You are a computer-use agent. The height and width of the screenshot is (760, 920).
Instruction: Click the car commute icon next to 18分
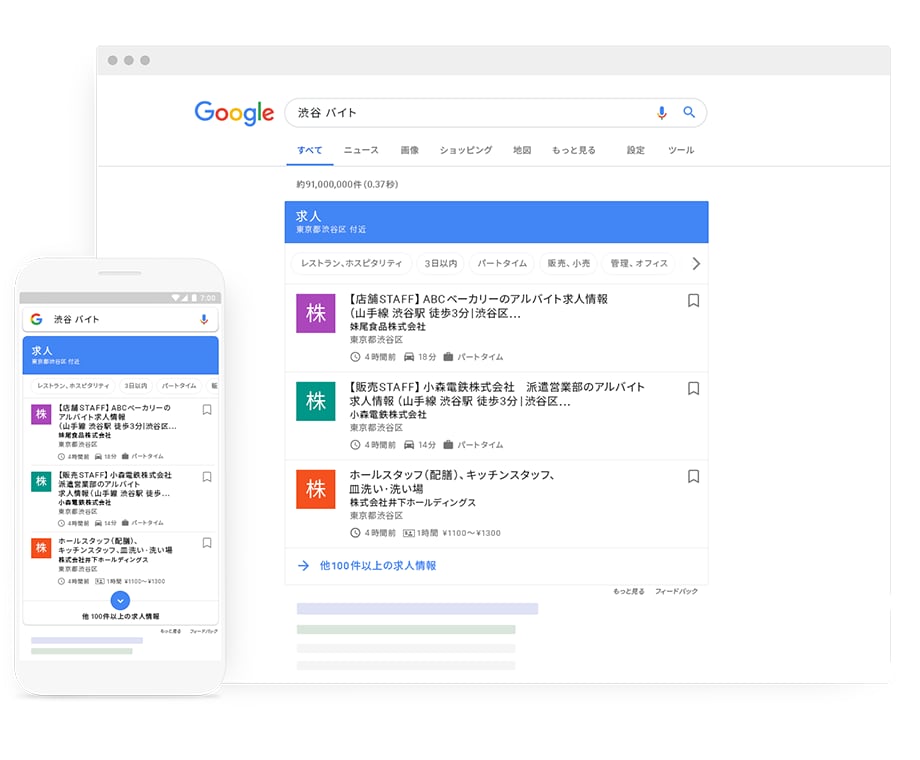click(409, 357)
